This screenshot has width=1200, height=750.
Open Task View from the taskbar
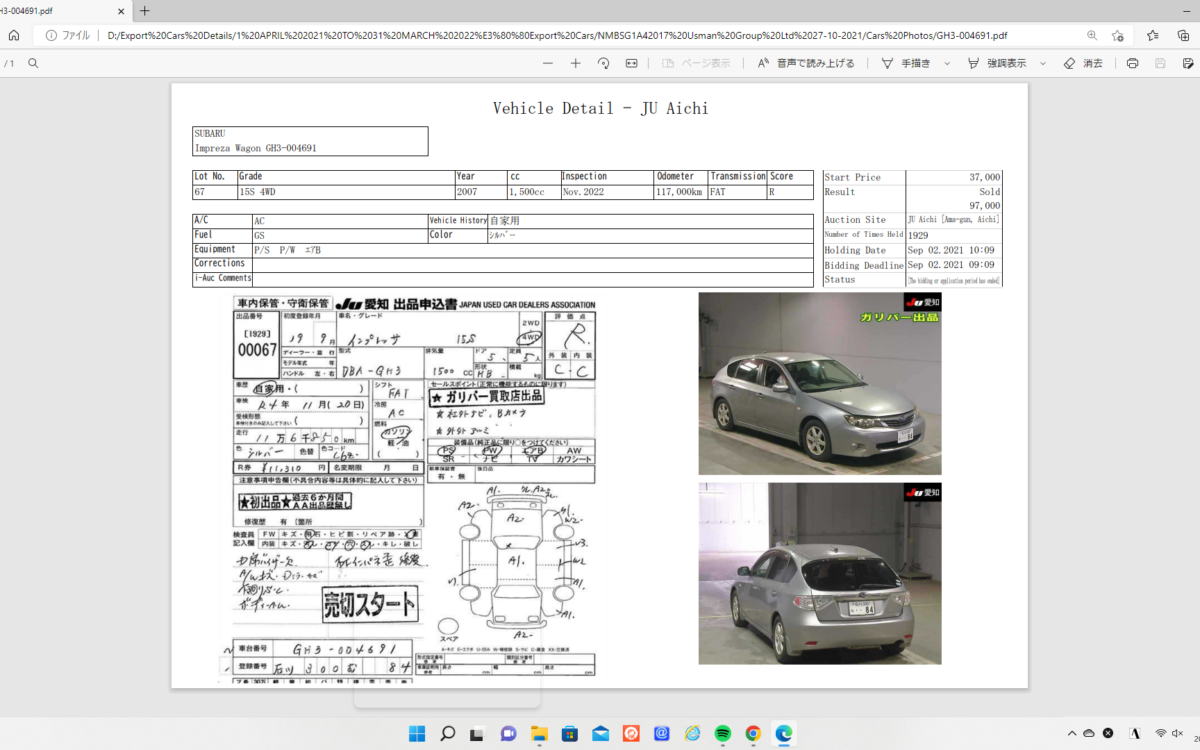(478, 733)
